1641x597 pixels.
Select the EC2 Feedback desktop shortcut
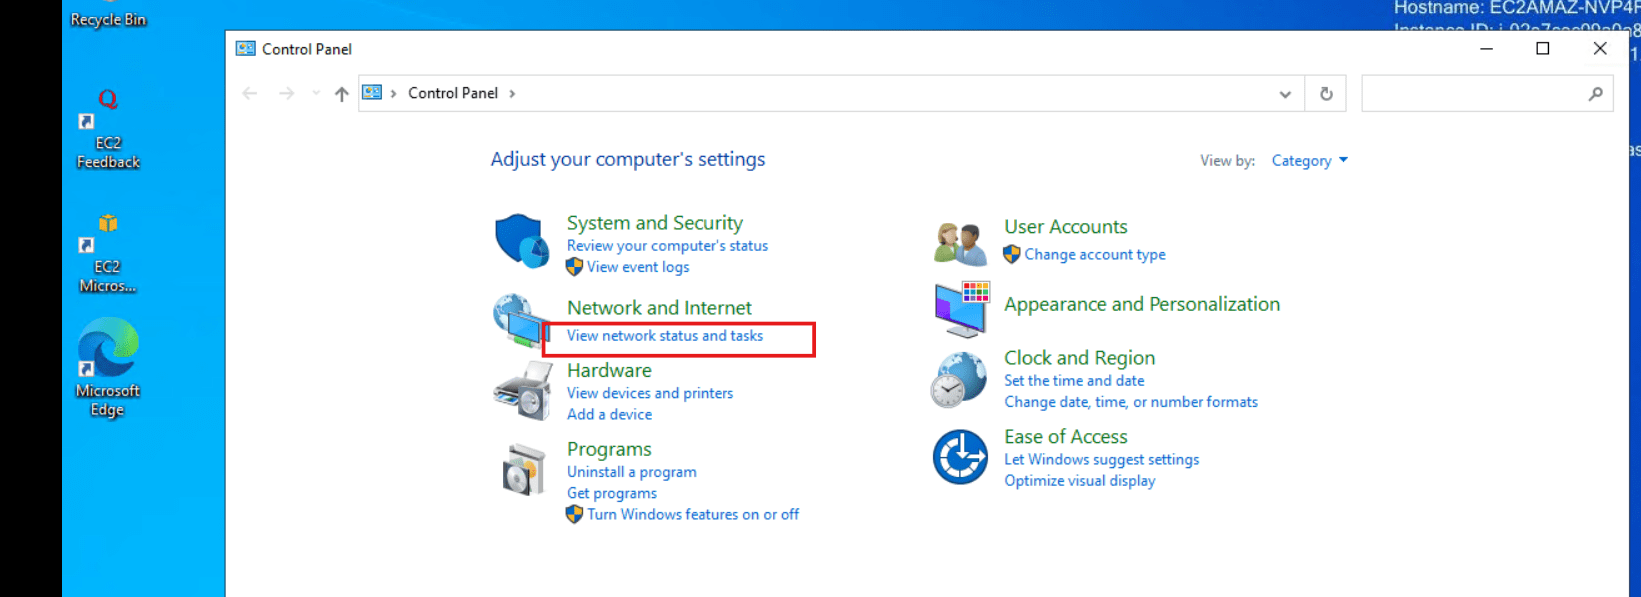(x=108, y=130)
